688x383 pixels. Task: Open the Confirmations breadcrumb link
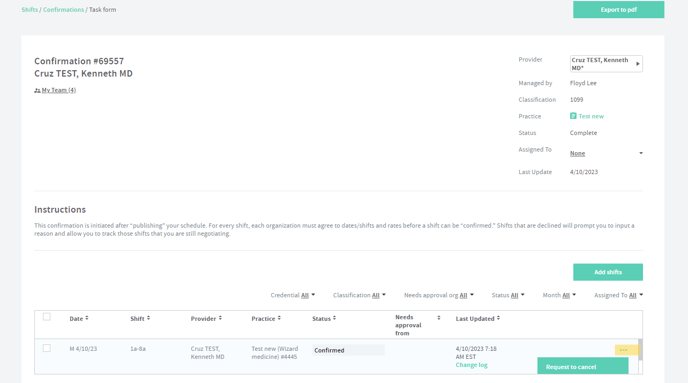pos(63,10)
